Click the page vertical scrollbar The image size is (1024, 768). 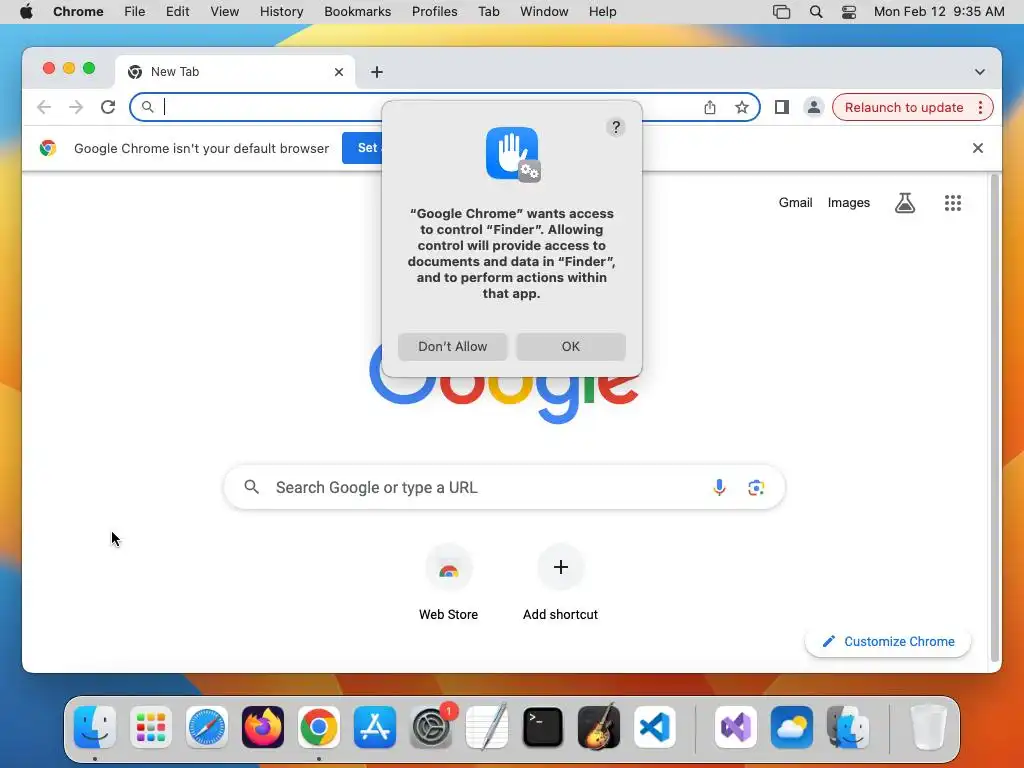coord(995,418)
